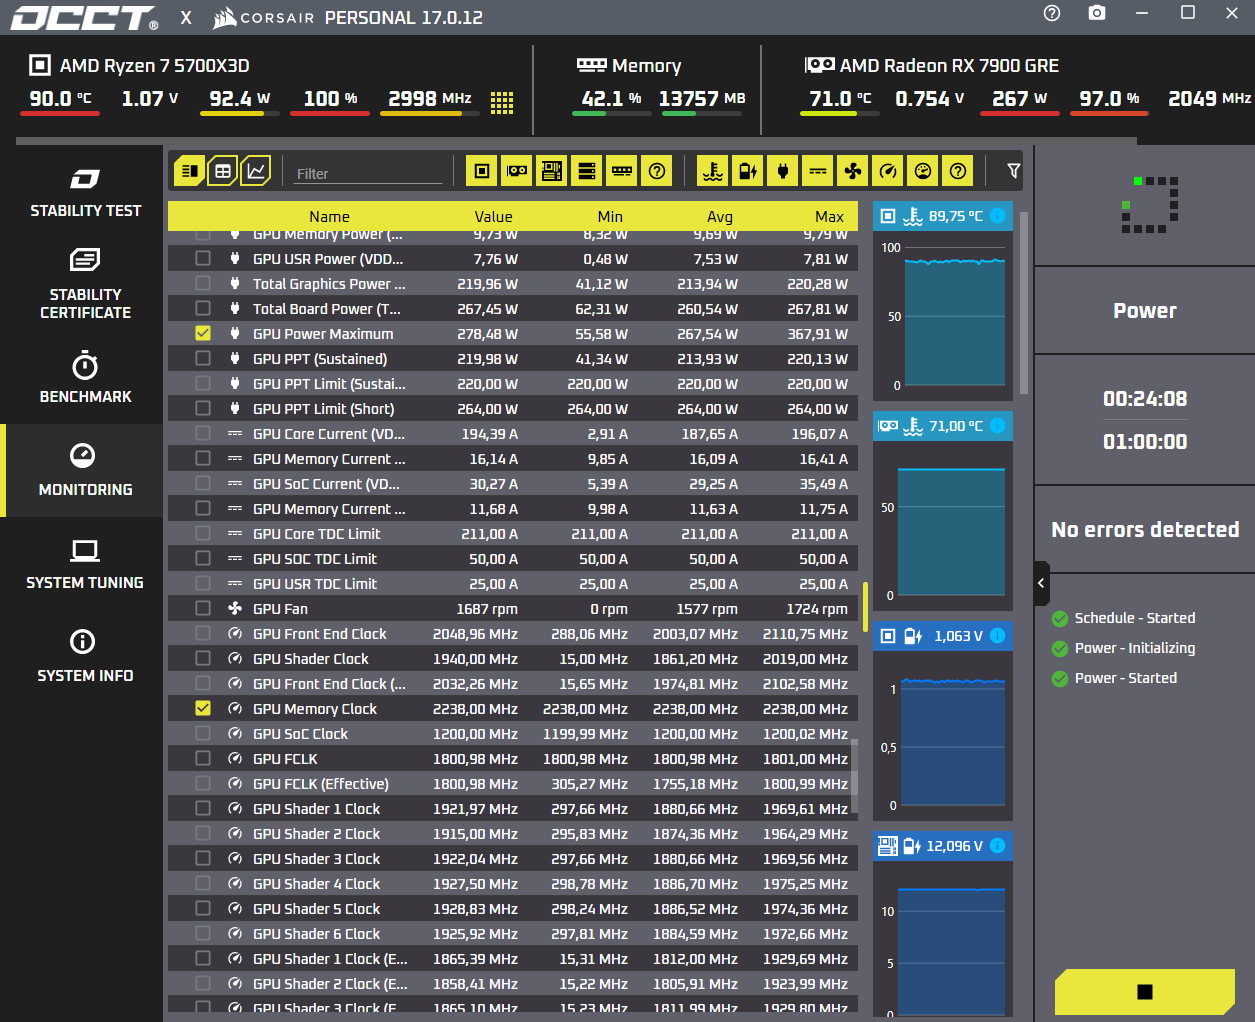
Task: Check the Total Graphics Power checkbox
Action: coord(203,283)
